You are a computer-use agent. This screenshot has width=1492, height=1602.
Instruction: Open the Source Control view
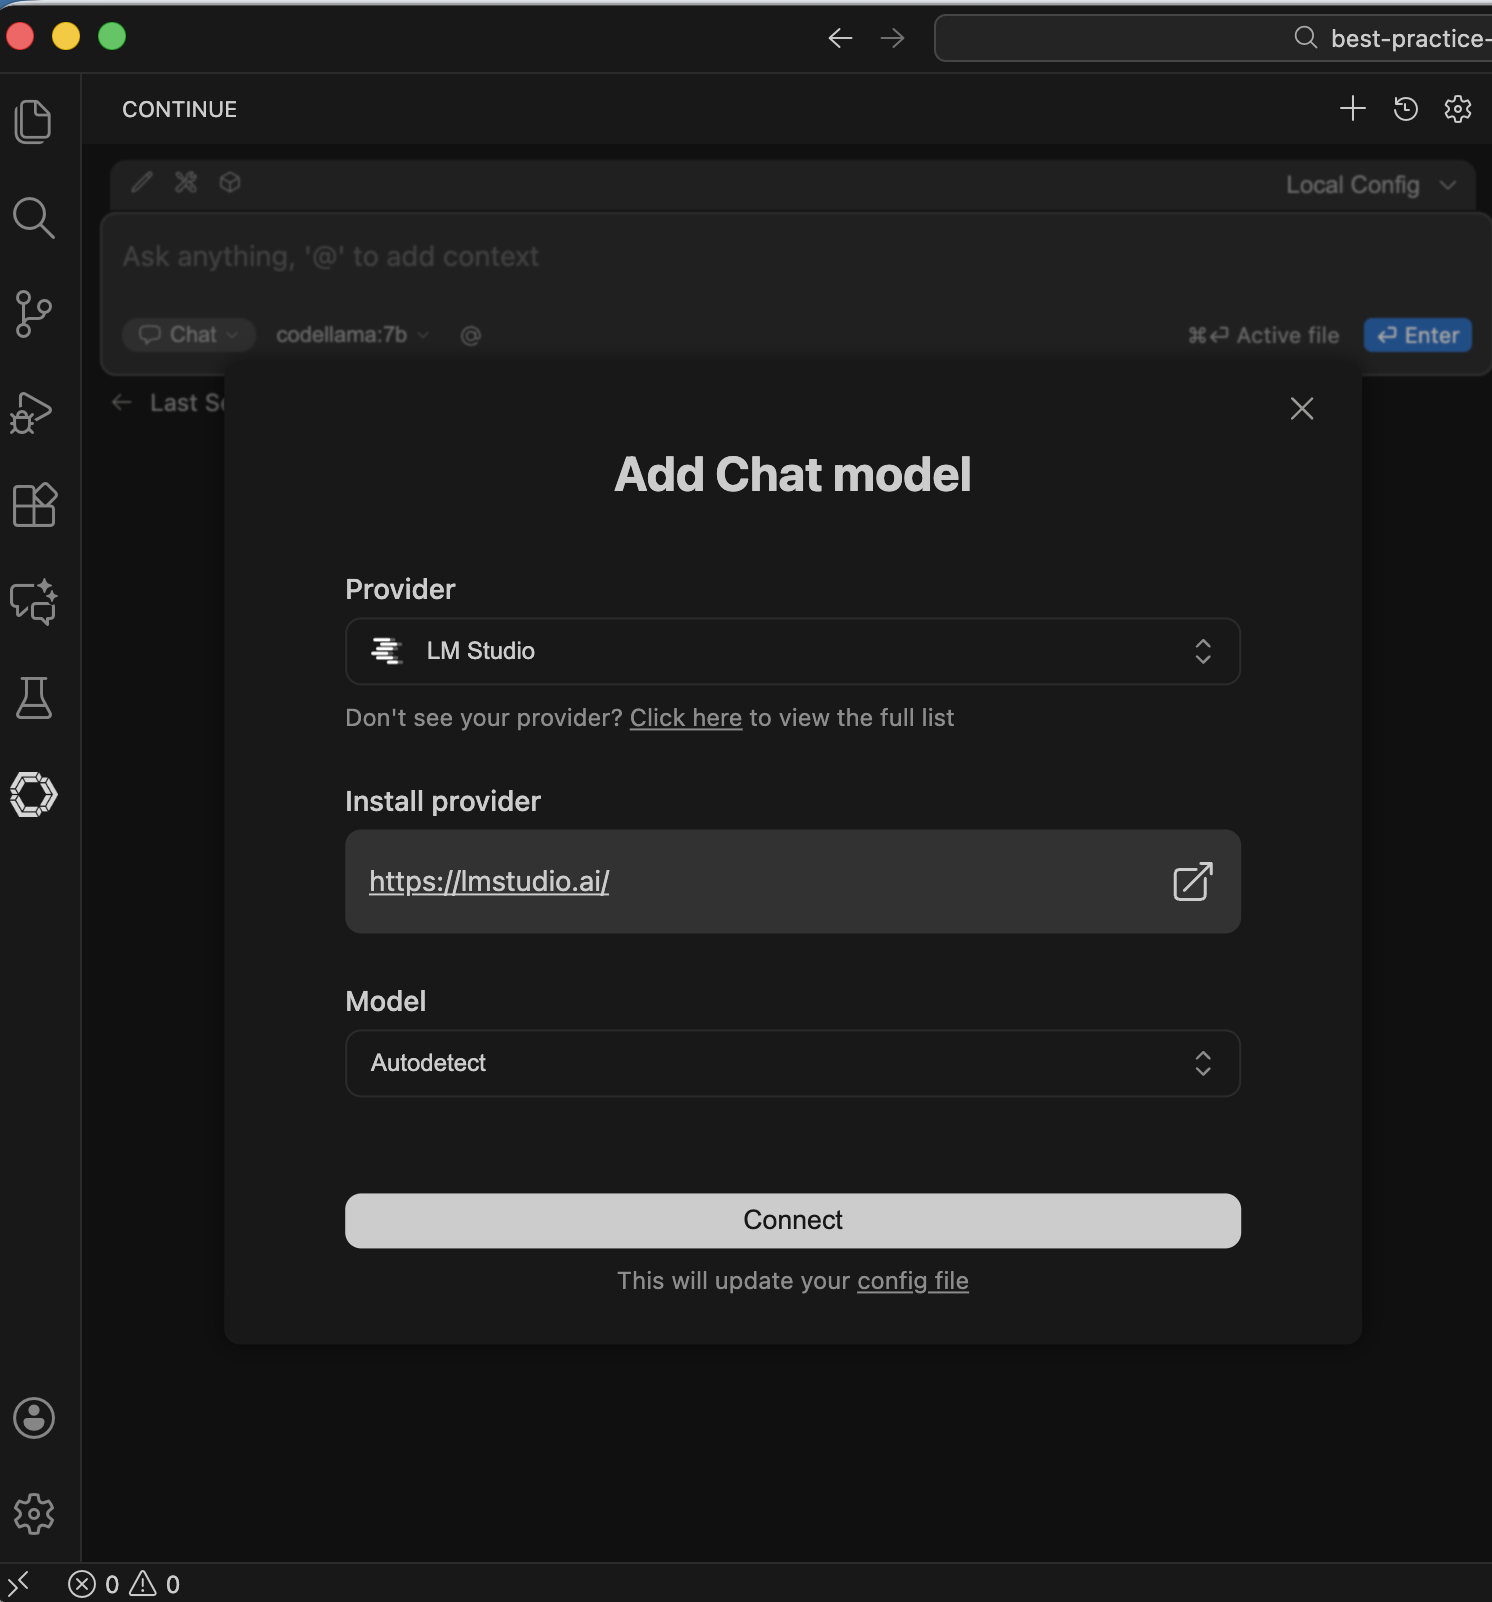tap(34, 314)
